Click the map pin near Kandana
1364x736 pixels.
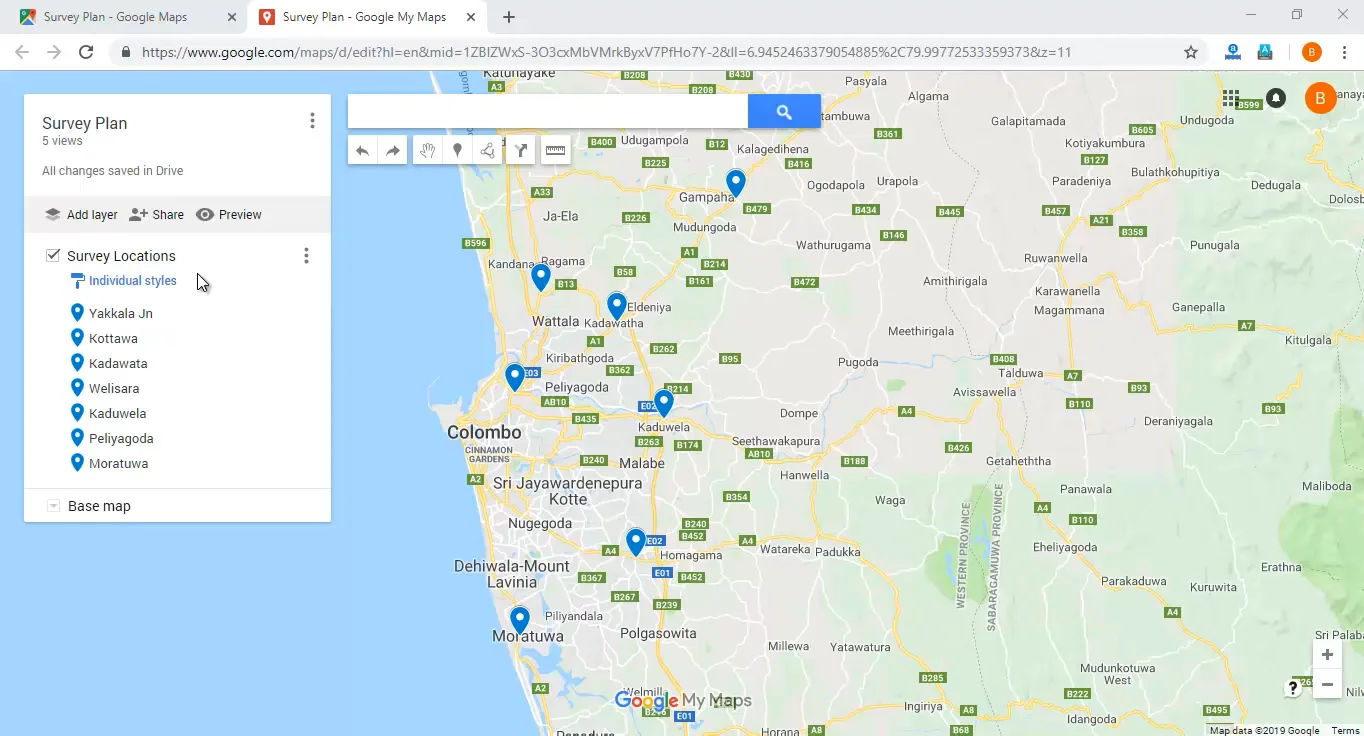[x=541, y=277]
